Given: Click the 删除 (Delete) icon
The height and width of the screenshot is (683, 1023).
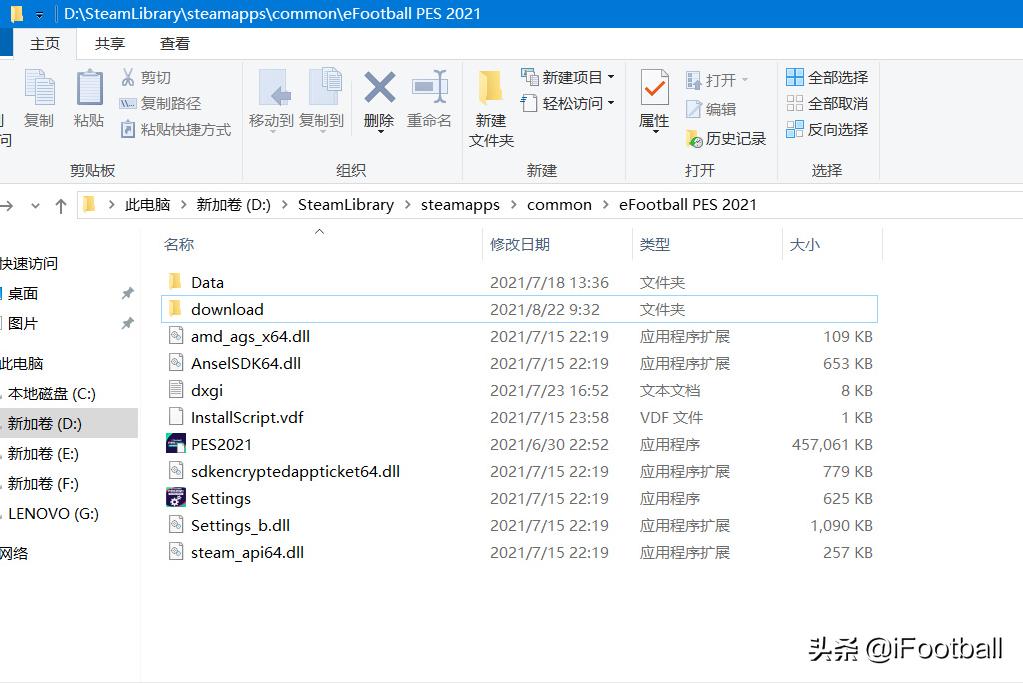Looking at the screenshot, I should (379, 100).
